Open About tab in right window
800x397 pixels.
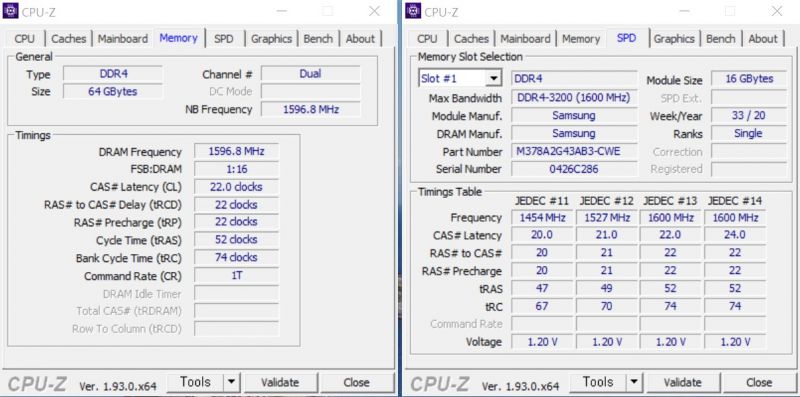763,39
